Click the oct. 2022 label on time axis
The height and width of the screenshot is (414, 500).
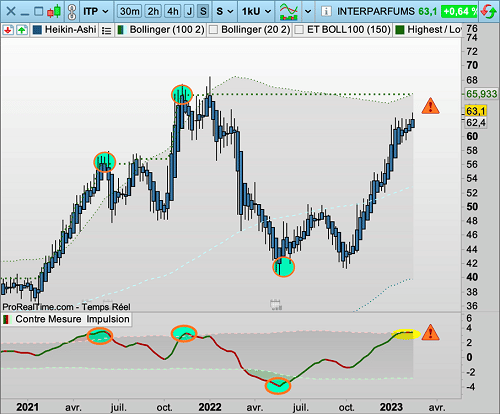click(x=346, y=408)
